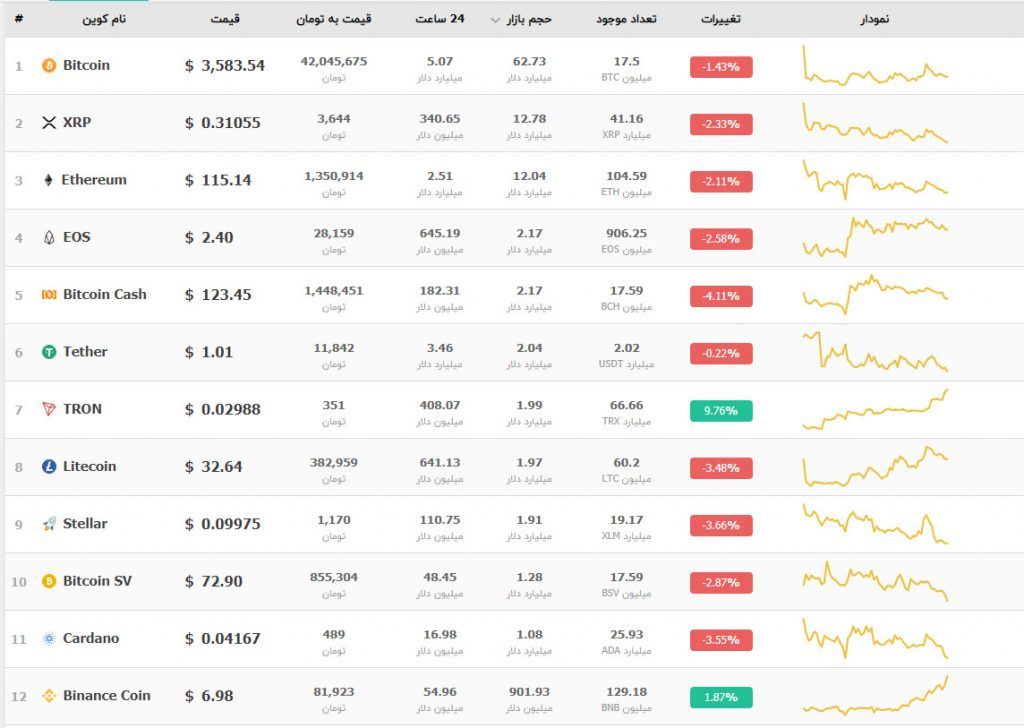Image resolution: width=1024 pixels, height=728 pixels.
Task: Sort by the قیمت column header
Action: tap(225, 19)
